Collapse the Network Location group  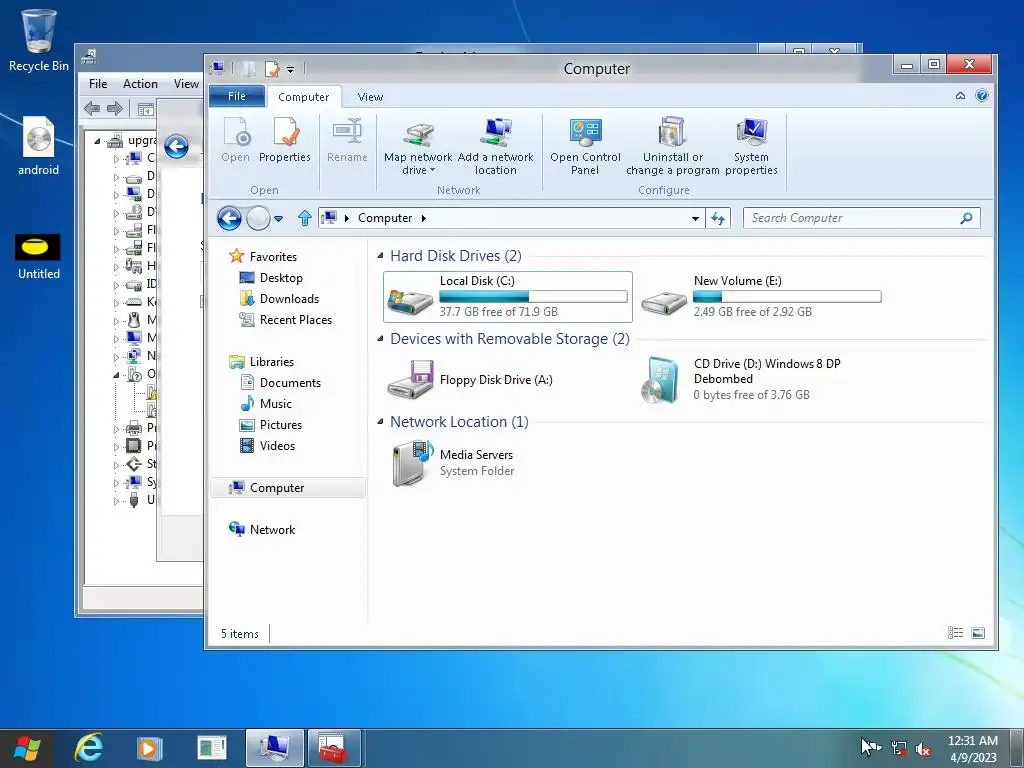(x=380, y=421)
